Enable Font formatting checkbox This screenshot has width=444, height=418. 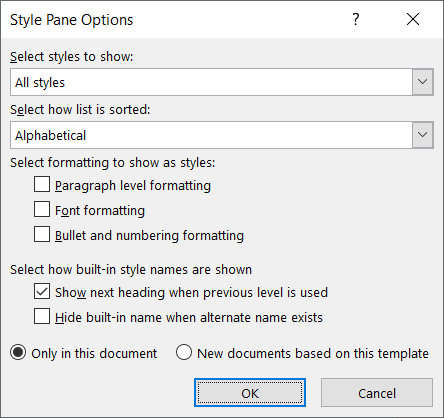42,209
